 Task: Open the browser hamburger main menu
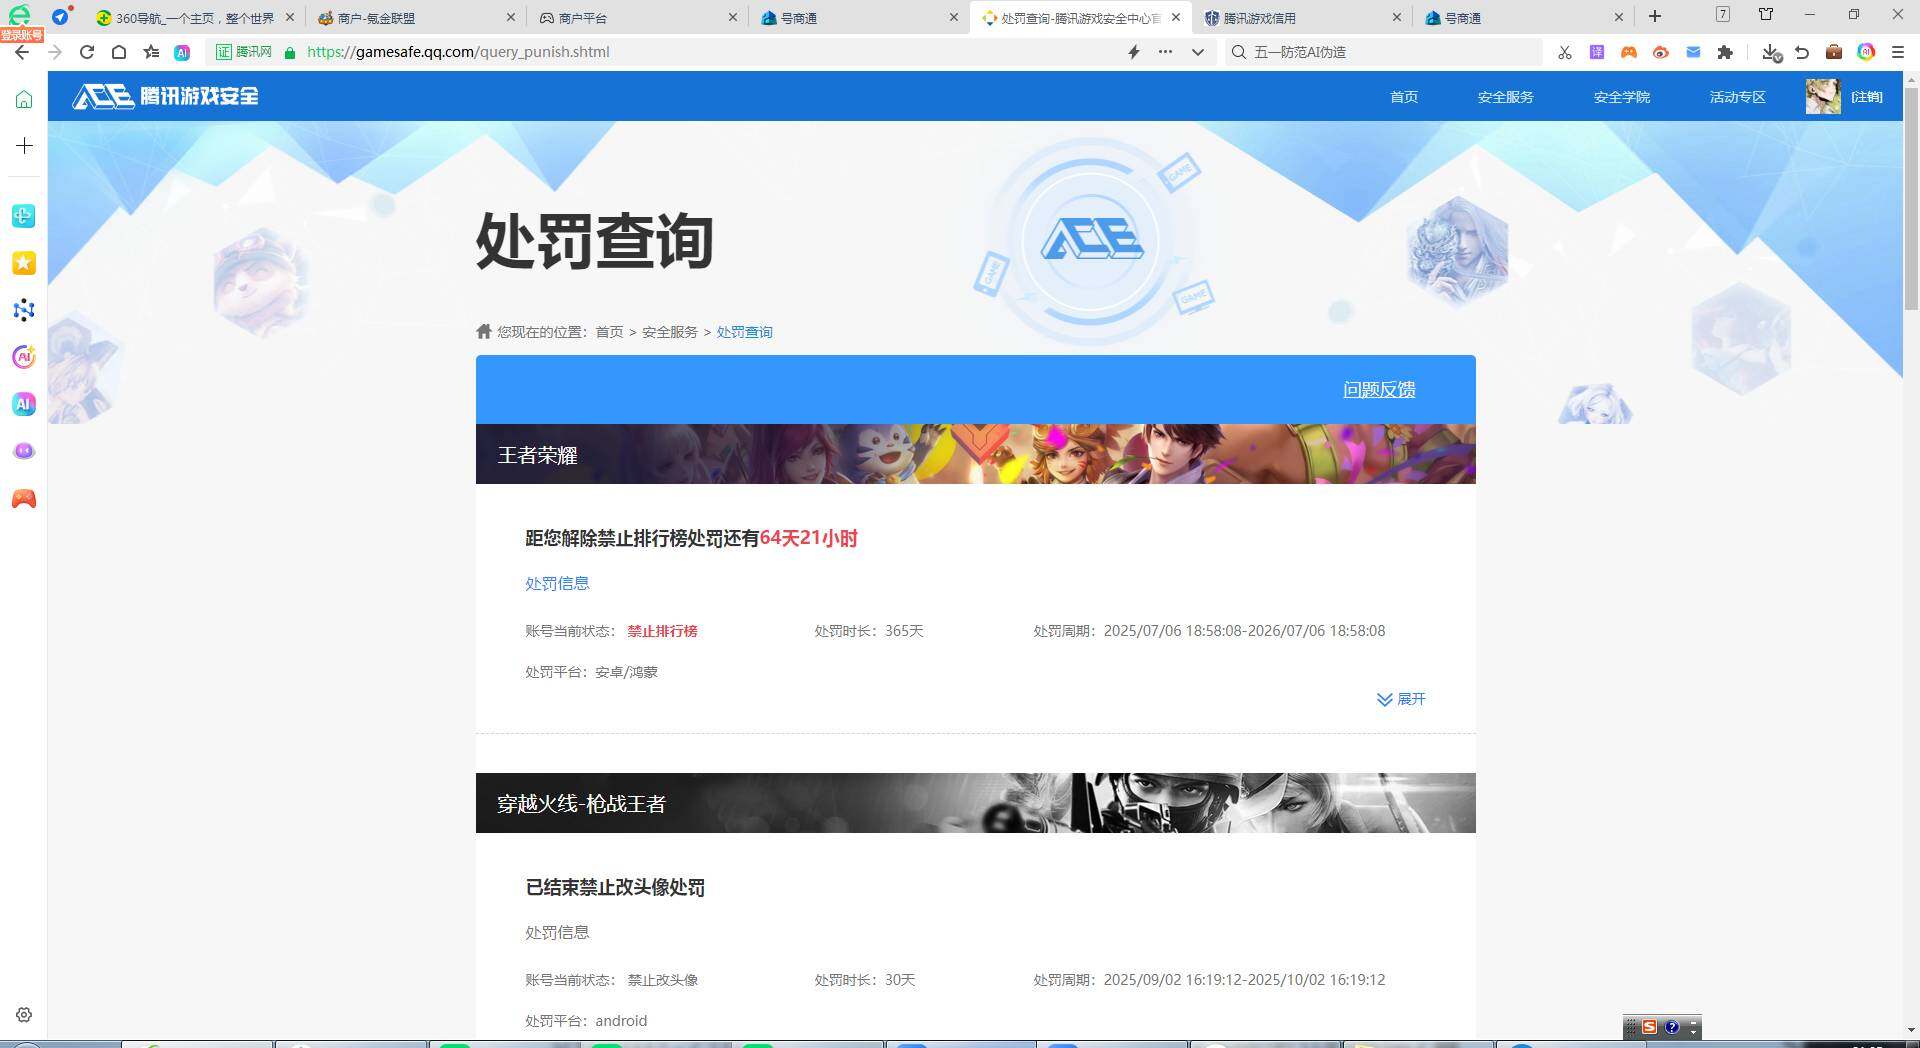1898,52
